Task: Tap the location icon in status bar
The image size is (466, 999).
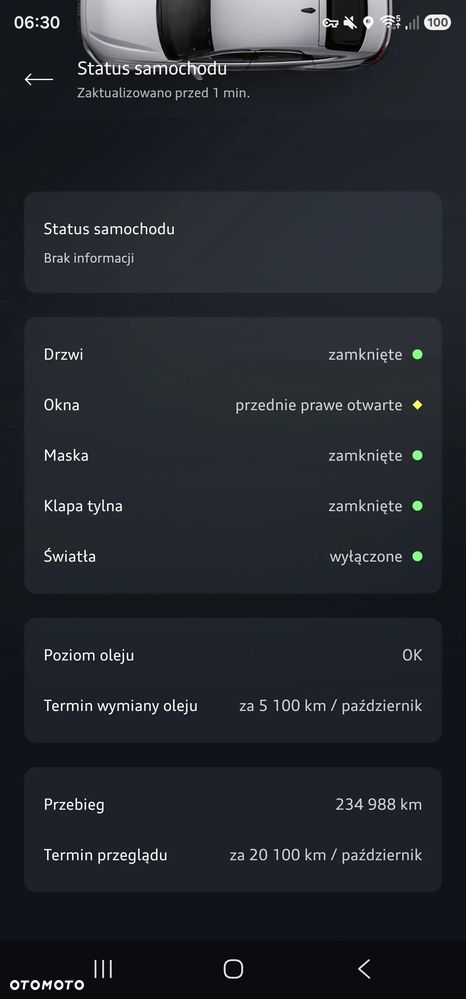Action: 368,23
